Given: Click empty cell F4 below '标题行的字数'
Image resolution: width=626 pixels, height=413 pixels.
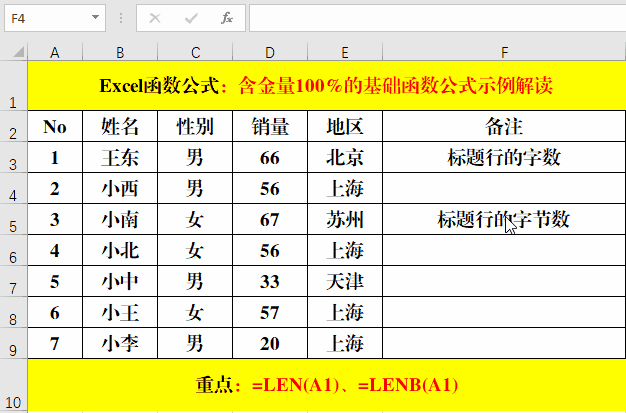Looking at the screenshot, I should coord(504,188).
